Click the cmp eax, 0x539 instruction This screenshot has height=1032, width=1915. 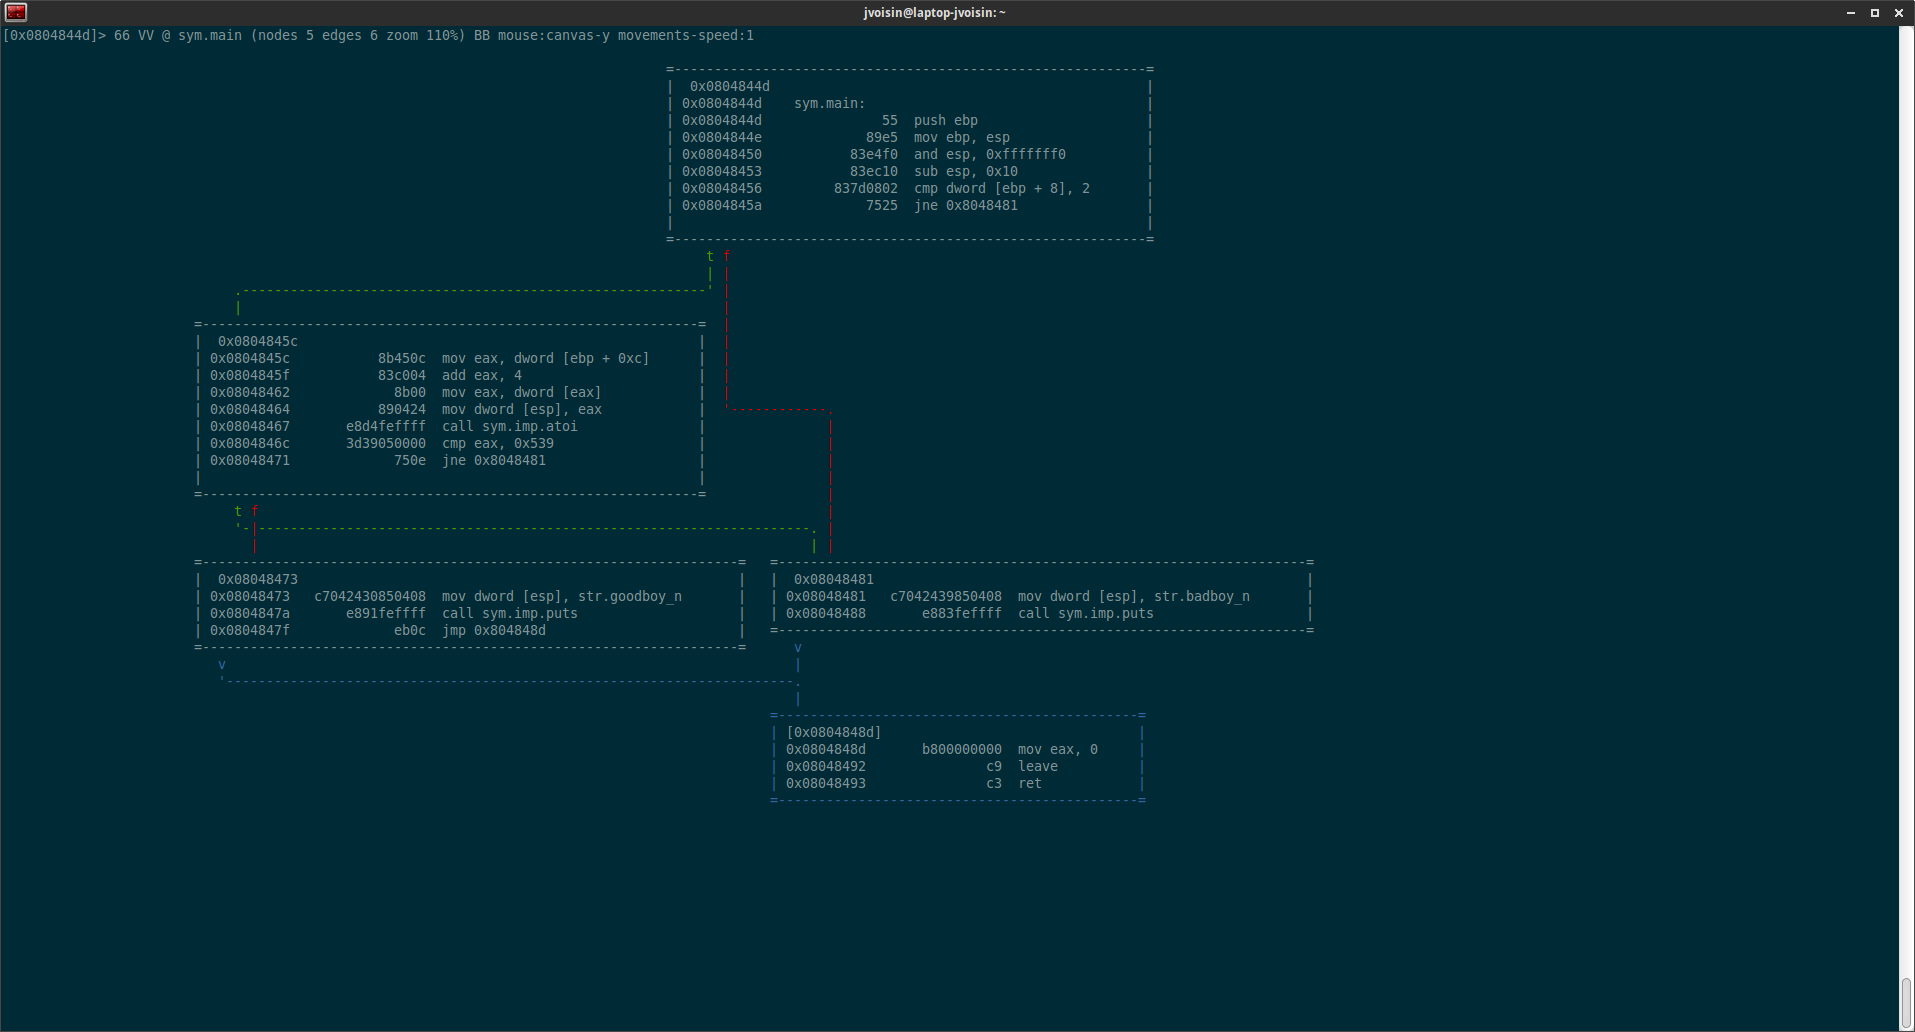point(497,443)
